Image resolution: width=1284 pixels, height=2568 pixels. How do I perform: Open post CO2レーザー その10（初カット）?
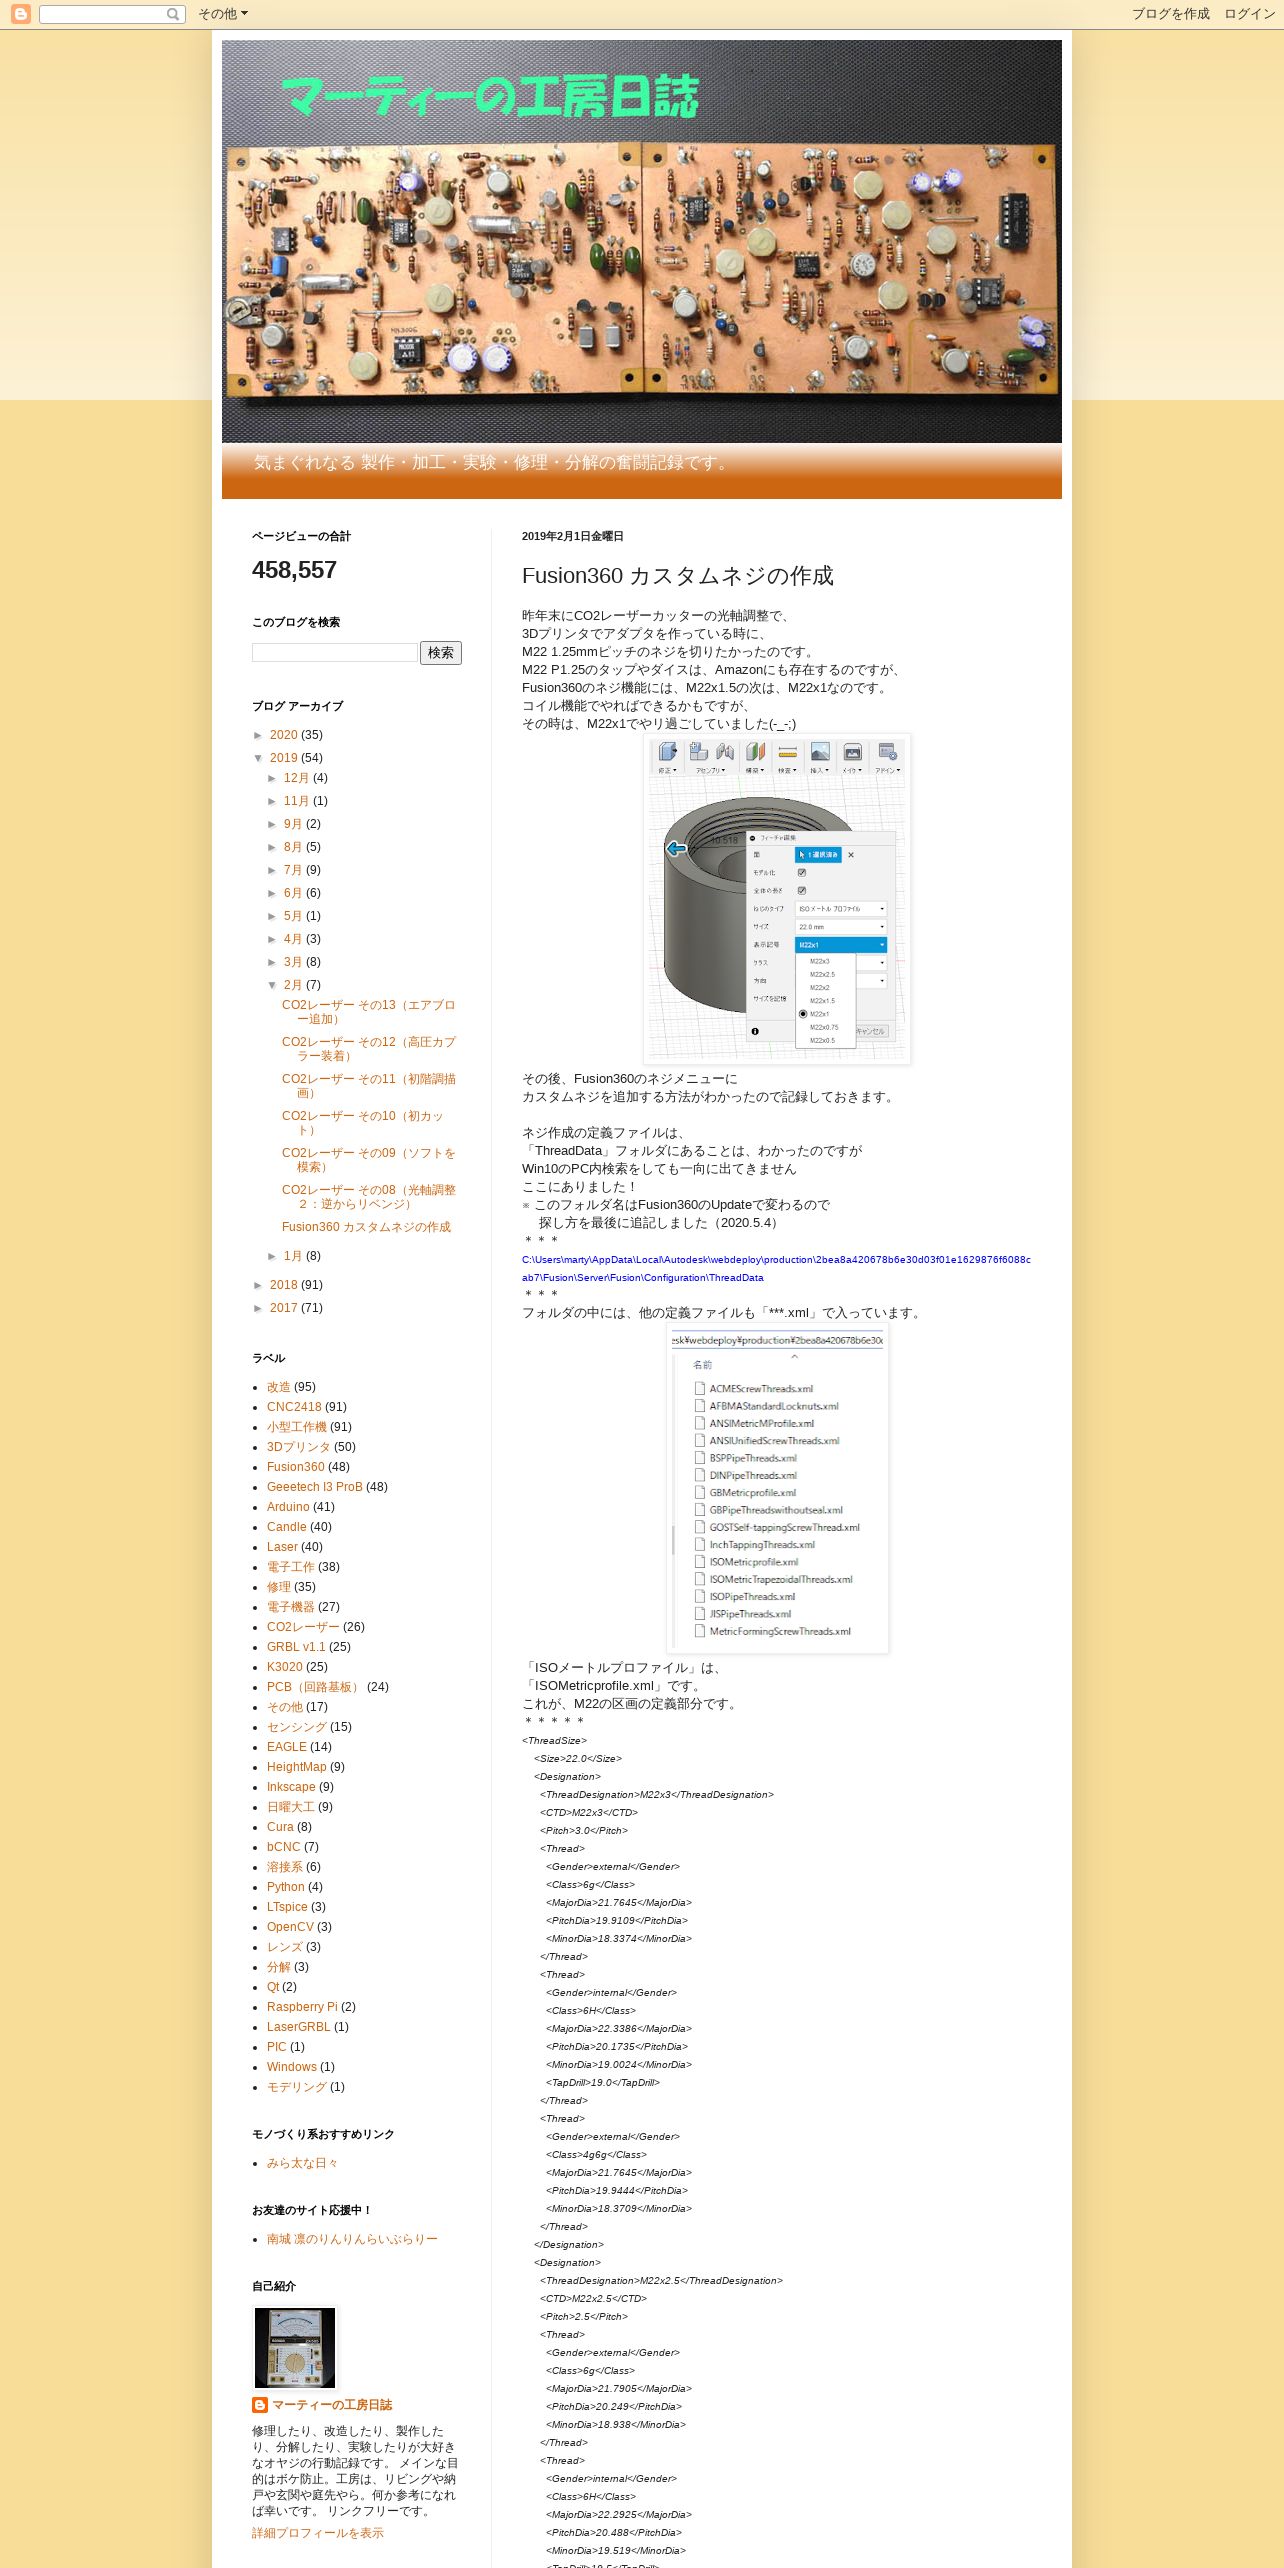(x=362, y=1123)
